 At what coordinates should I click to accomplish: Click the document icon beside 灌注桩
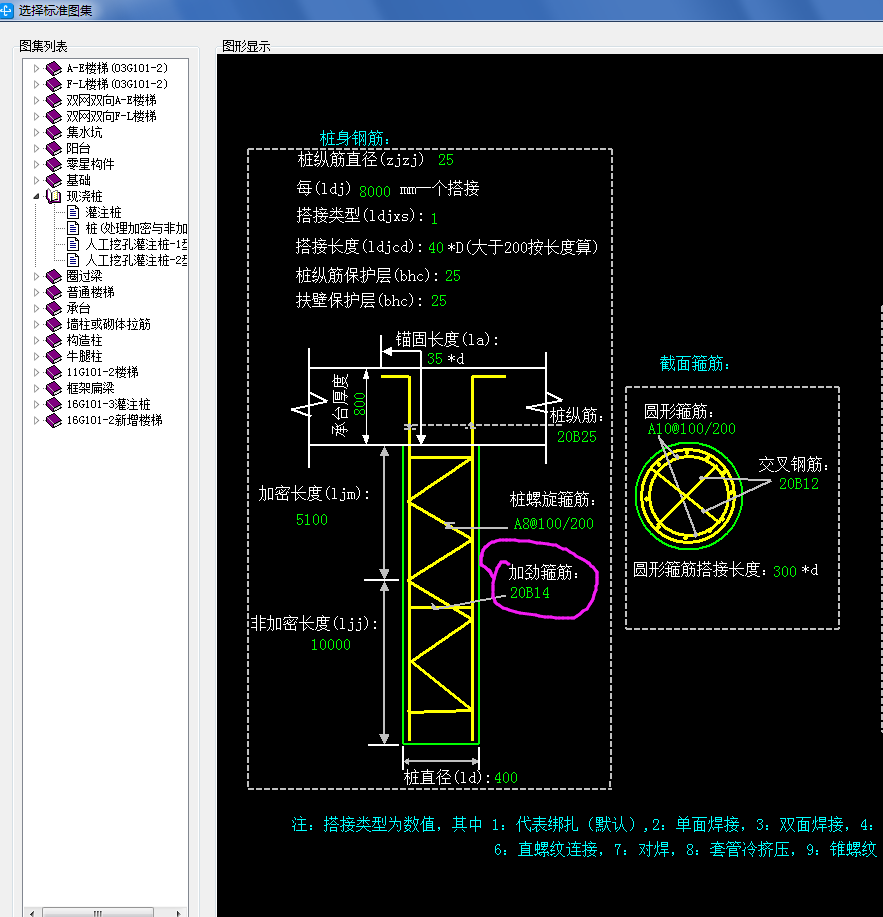73,212
